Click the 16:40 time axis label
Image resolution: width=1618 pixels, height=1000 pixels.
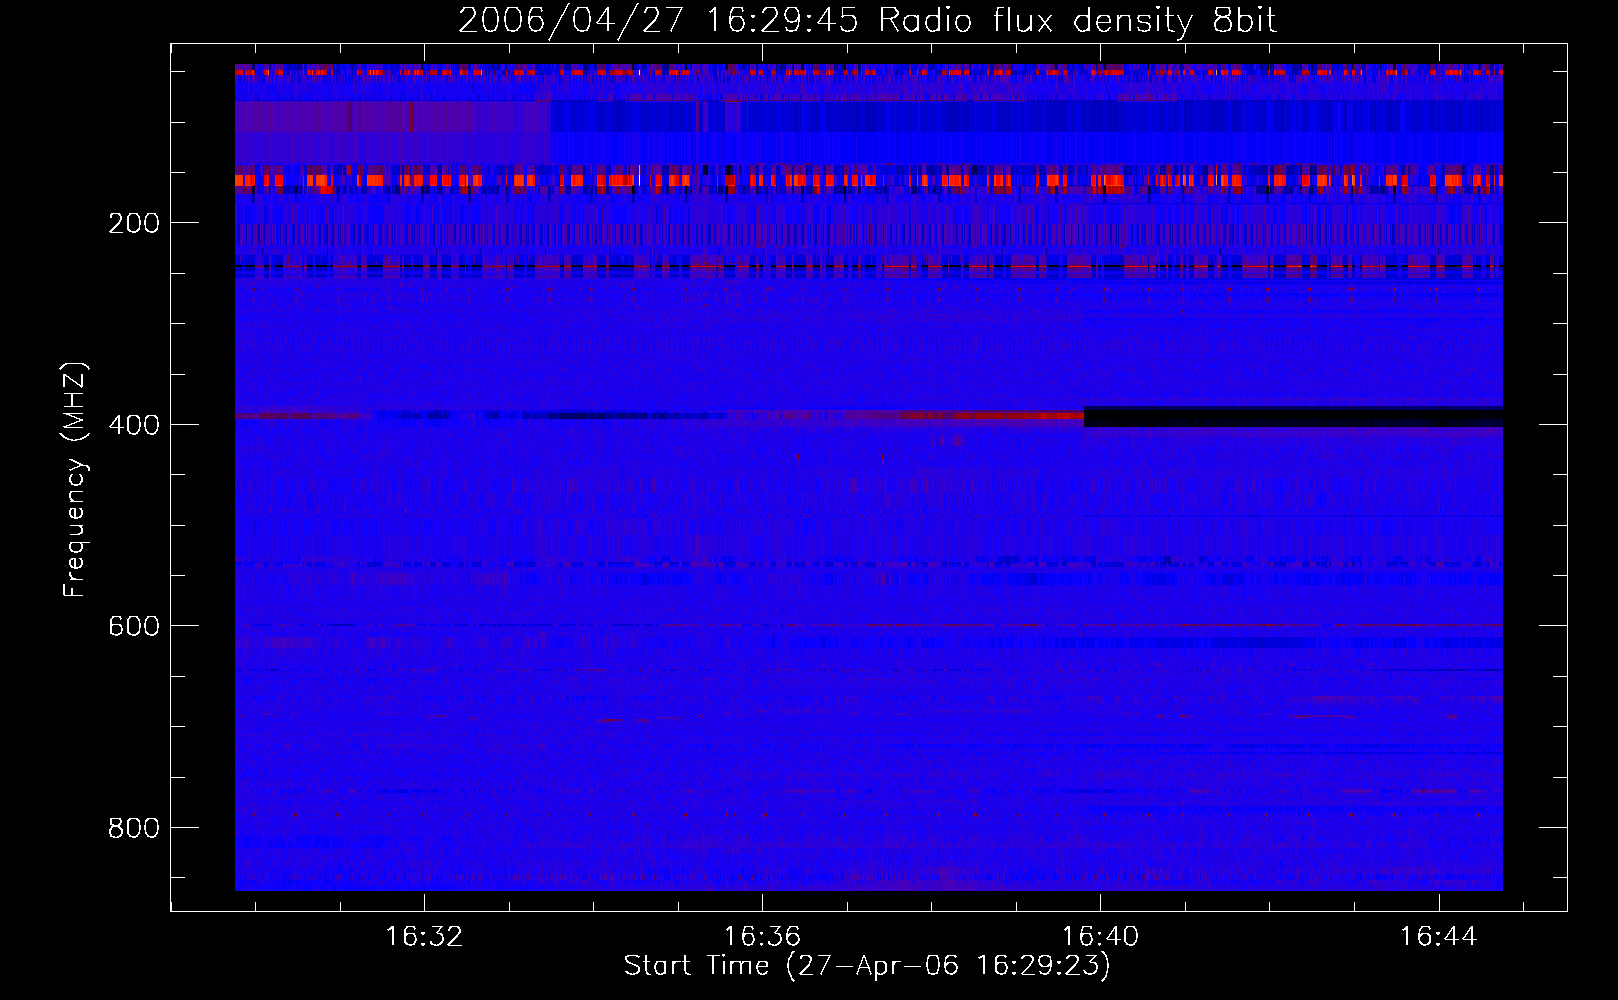[x=1100, y=937]
